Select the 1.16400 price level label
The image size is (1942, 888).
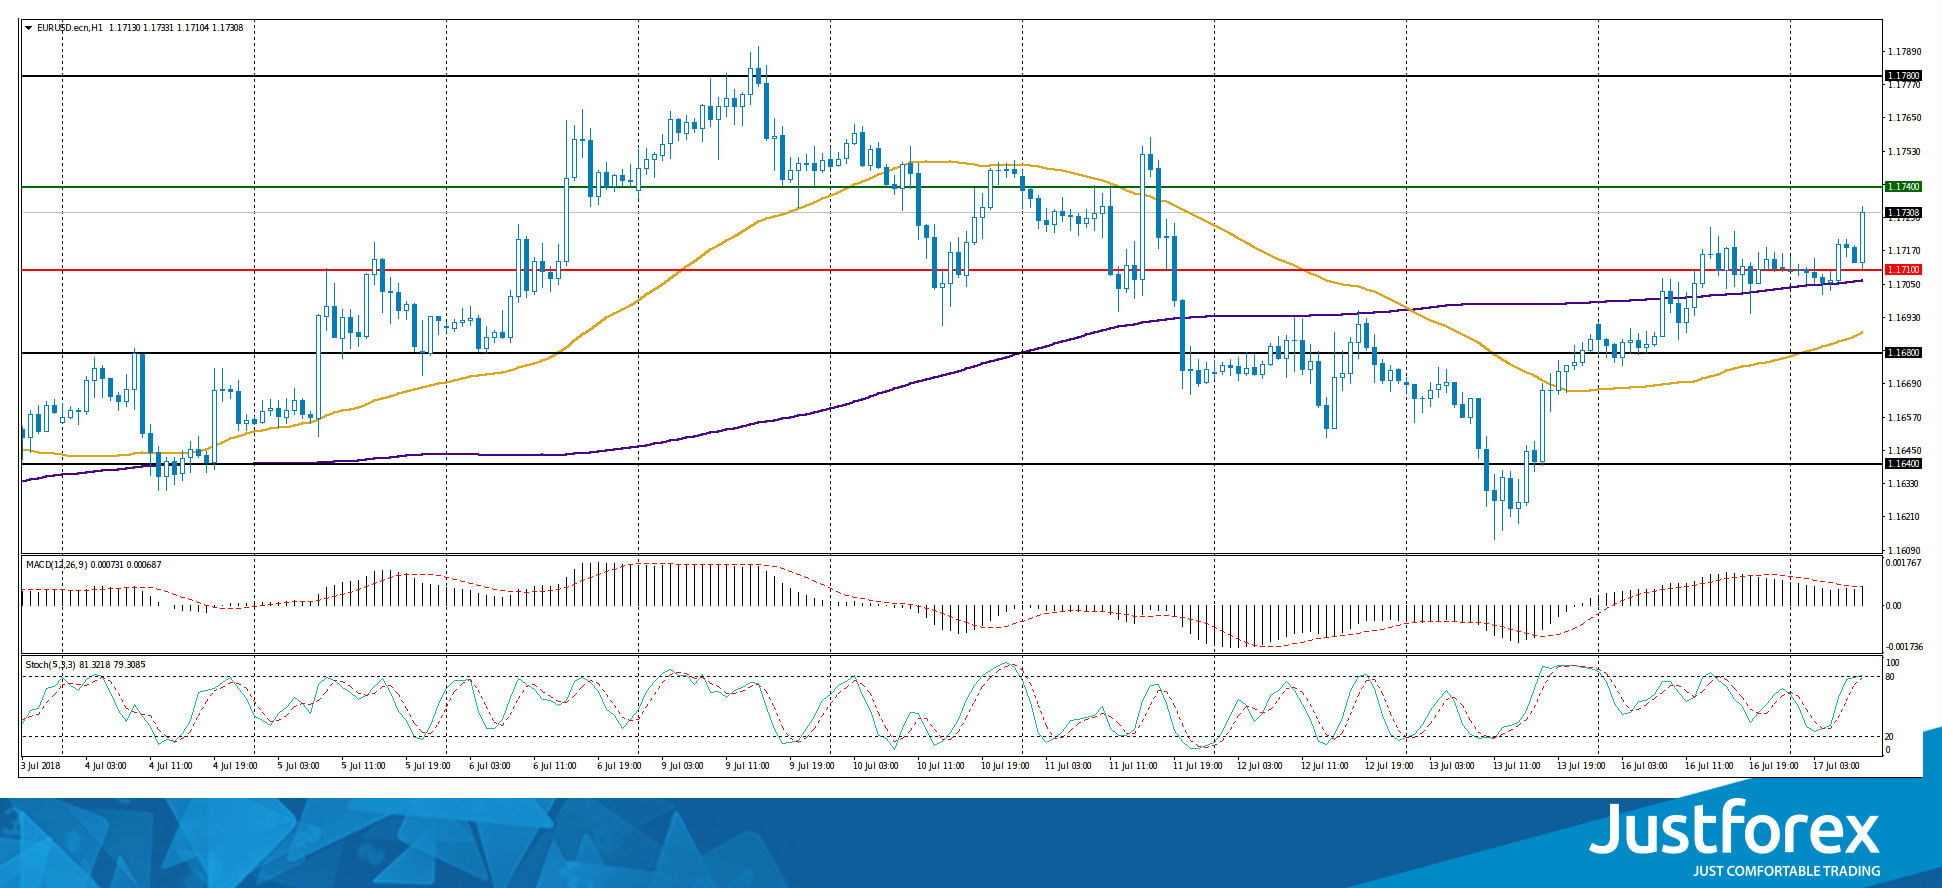click(1902, 464)
